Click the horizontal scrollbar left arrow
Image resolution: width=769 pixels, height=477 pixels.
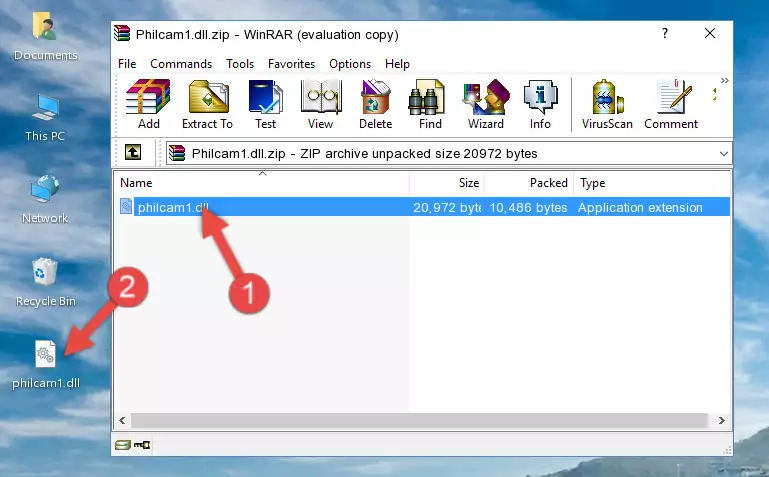pyautogui.click(x=122, y=420)
